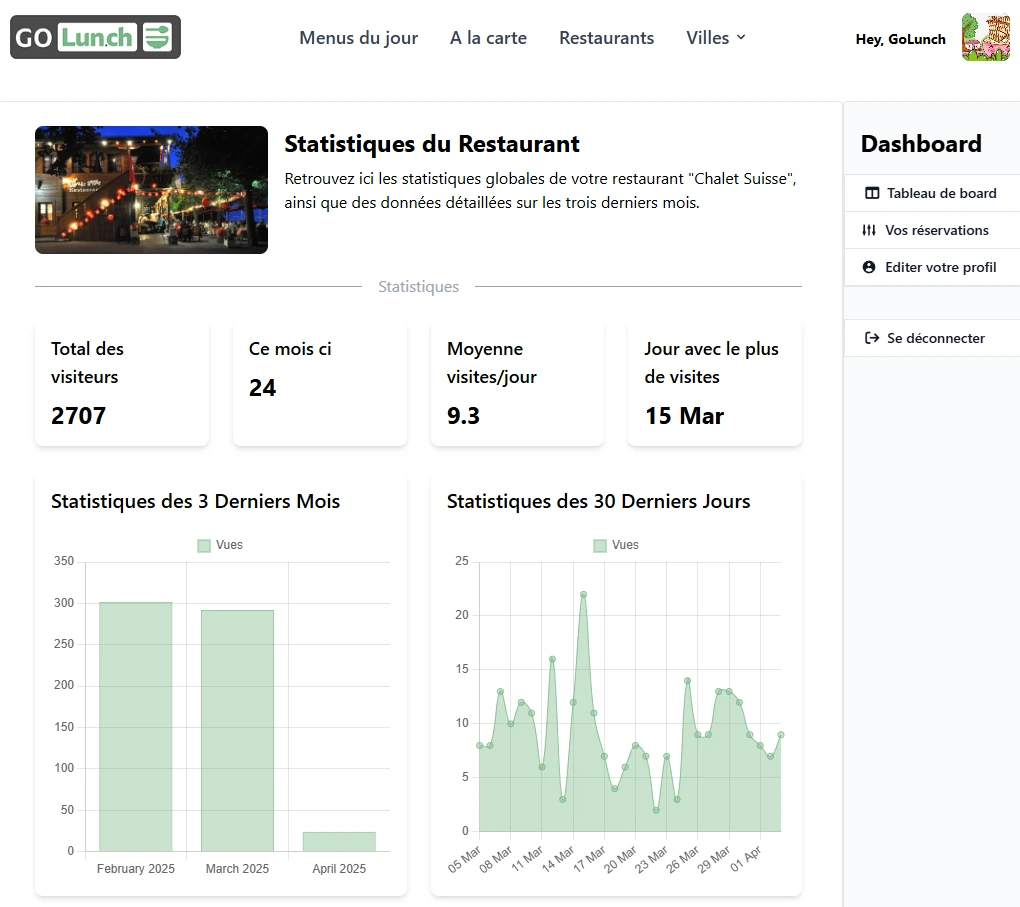
Task: Click the Ce mois ci value 24
Action: pyautogui.click(x=263, y=388)
